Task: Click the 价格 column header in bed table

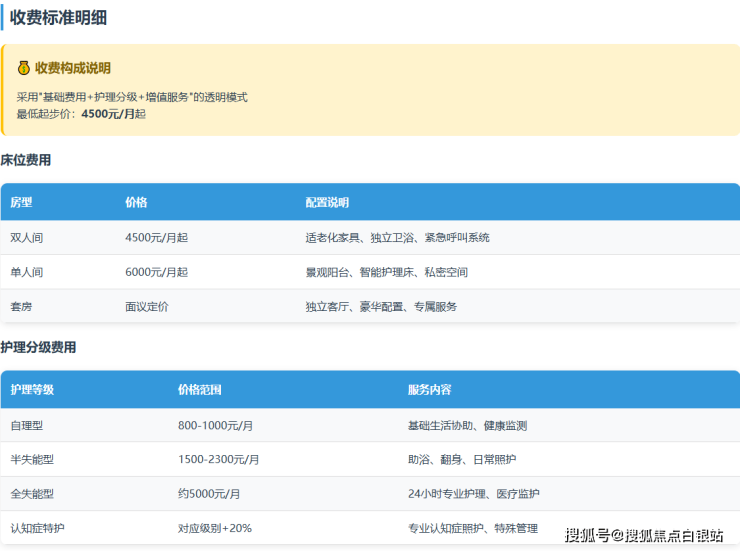Action: click(x=136, y=202)
